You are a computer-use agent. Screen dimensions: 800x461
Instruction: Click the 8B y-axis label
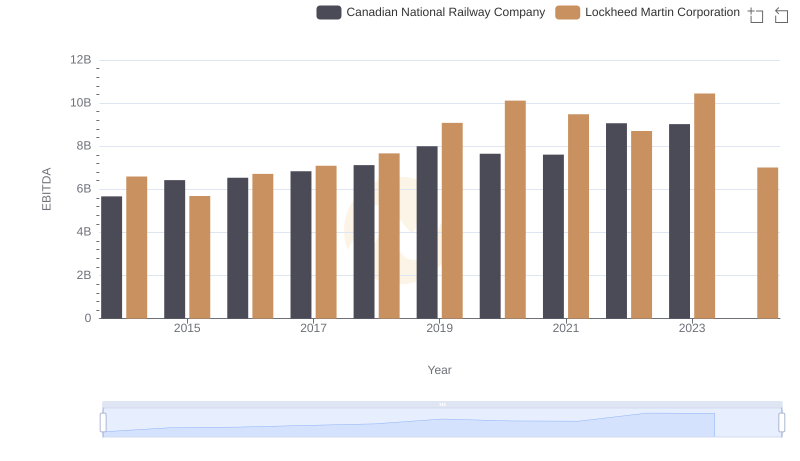point(84,146)
